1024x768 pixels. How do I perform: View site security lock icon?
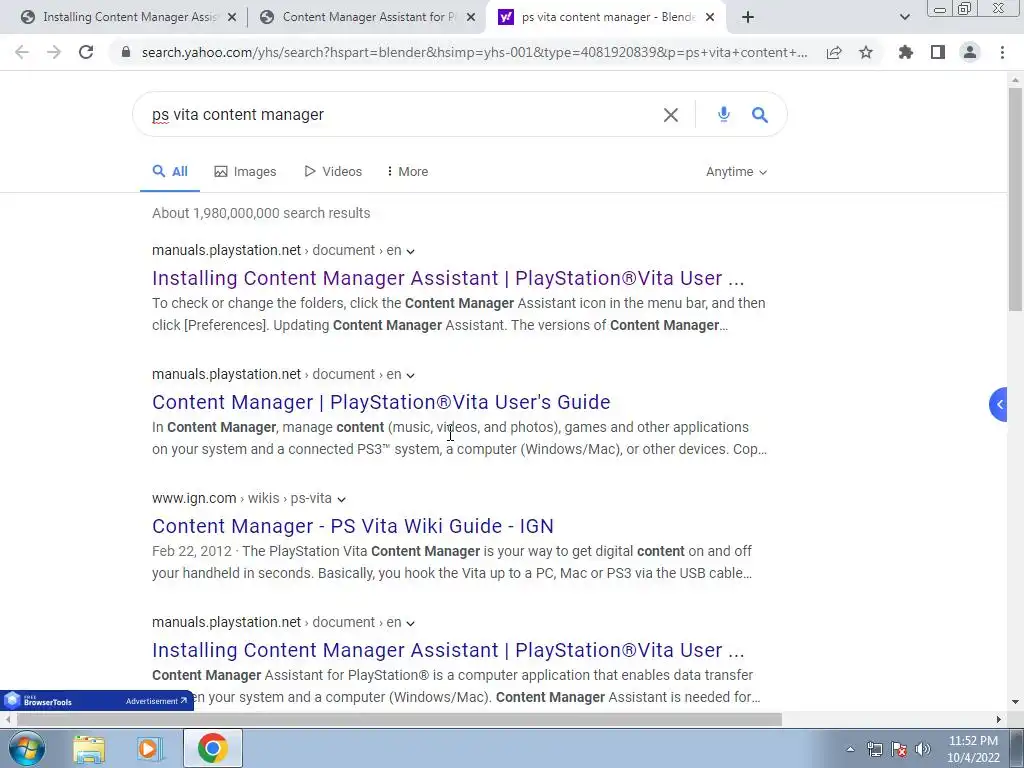[x=126, y=52]
